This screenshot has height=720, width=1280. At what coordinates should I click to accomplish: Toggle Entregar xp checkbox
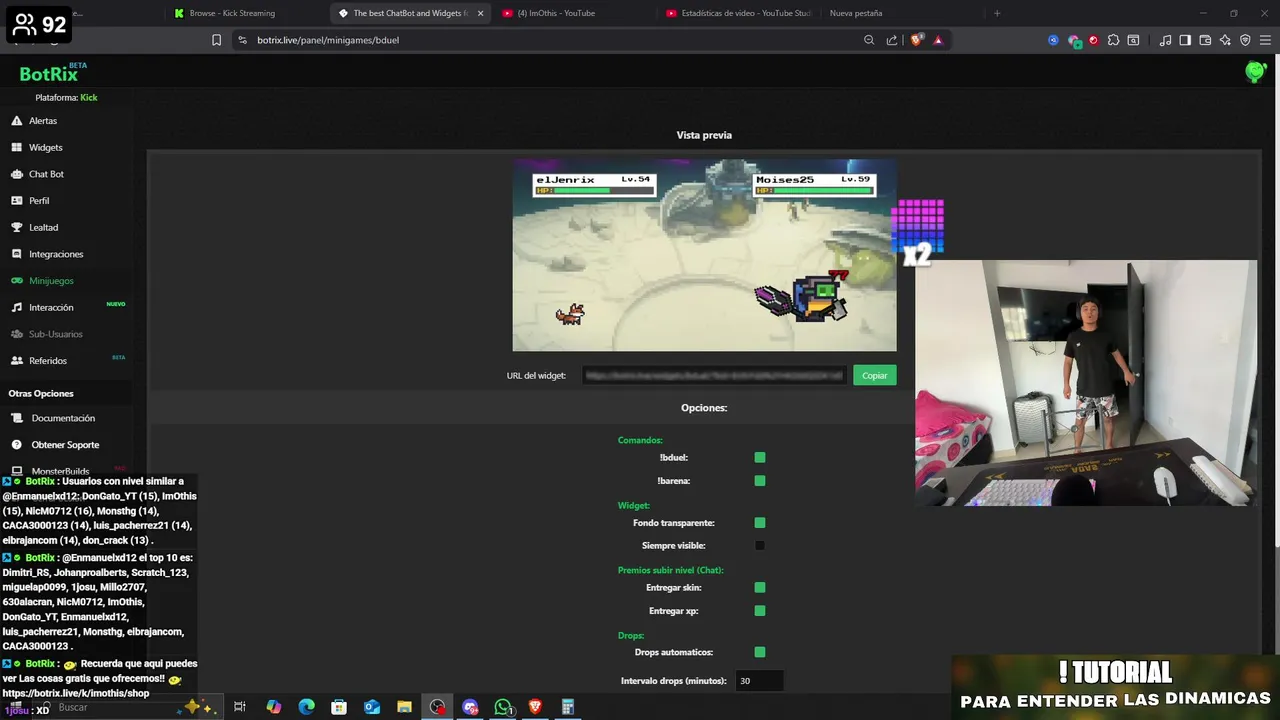760,611
